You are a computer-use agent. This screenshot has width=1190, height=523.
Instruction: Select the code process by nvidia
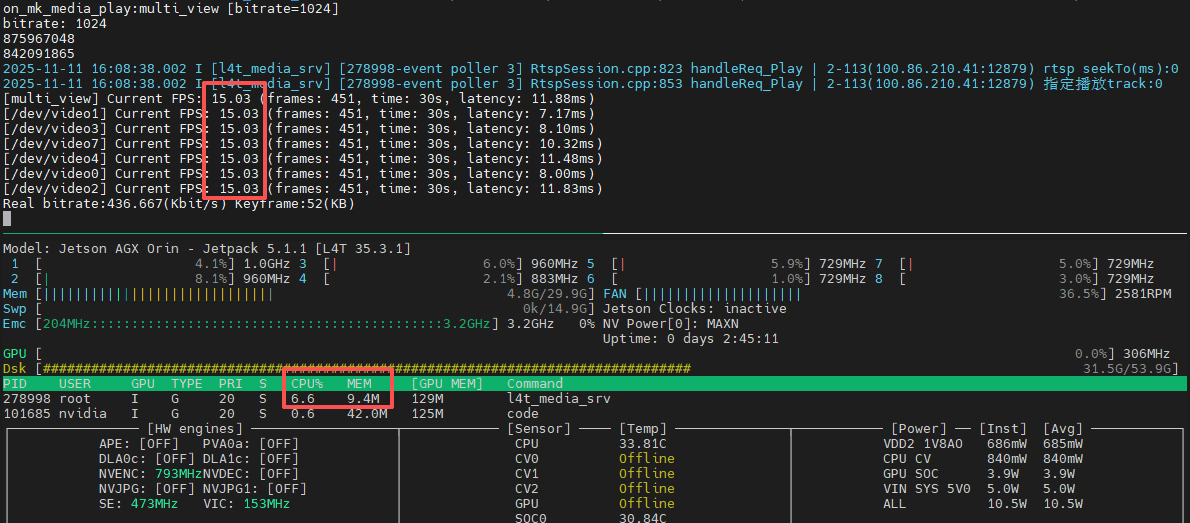point(522,413)
